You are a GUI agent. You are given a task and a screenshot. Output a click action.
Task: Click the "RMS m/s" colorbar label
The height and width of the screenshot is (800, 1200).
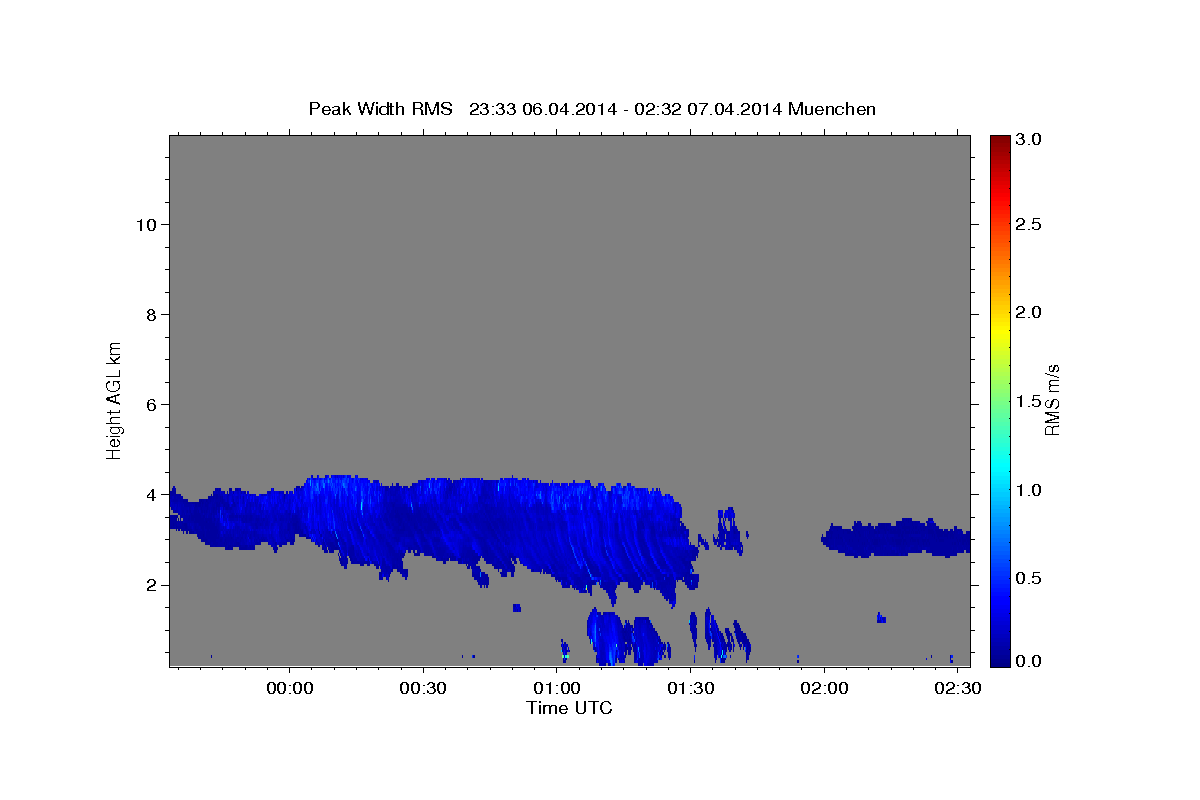tap(1051, 400)
